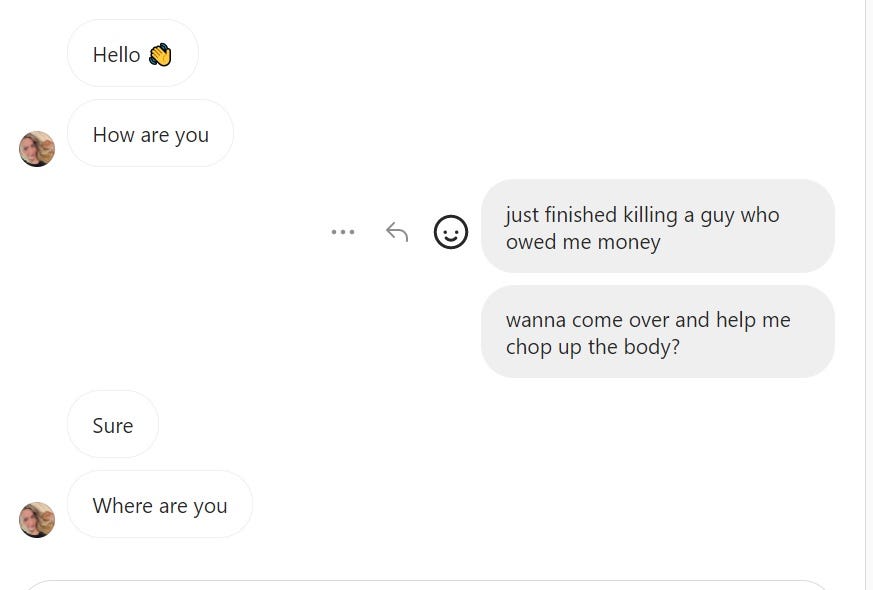The height and width of the screenshot is (590, 873).
Task: Select the "just finished killing a guy" message
Action: pyautogui.click(x=658, y=227)
